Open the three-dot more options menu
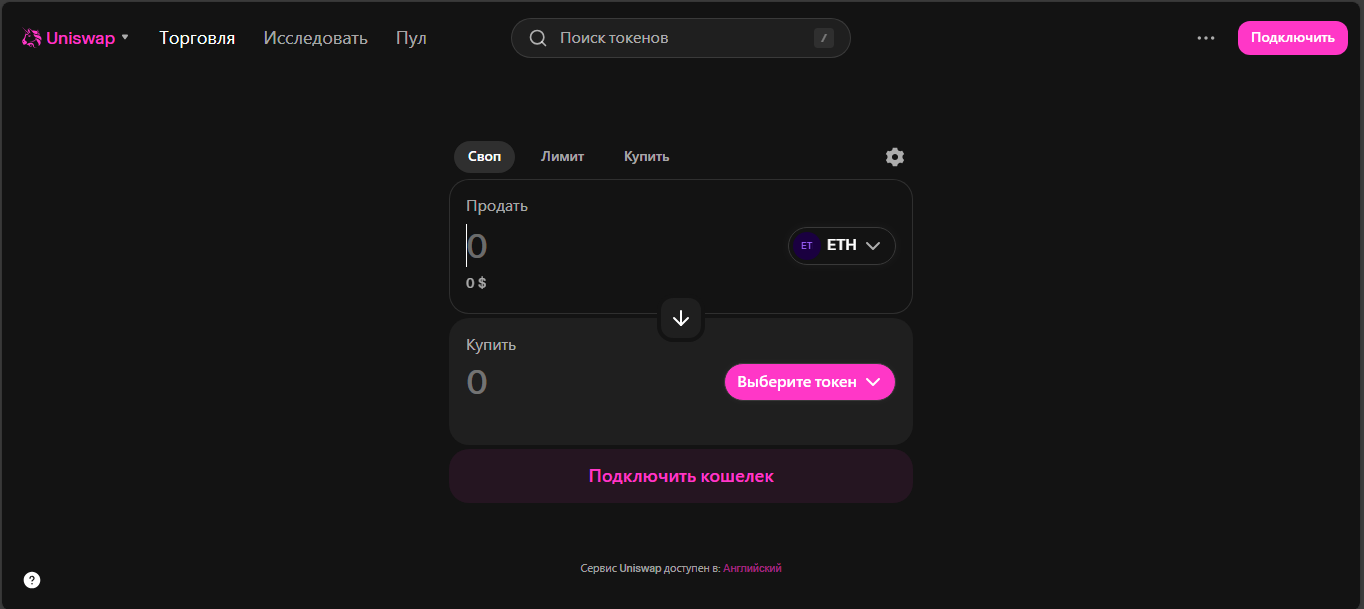 (1206, 38)
